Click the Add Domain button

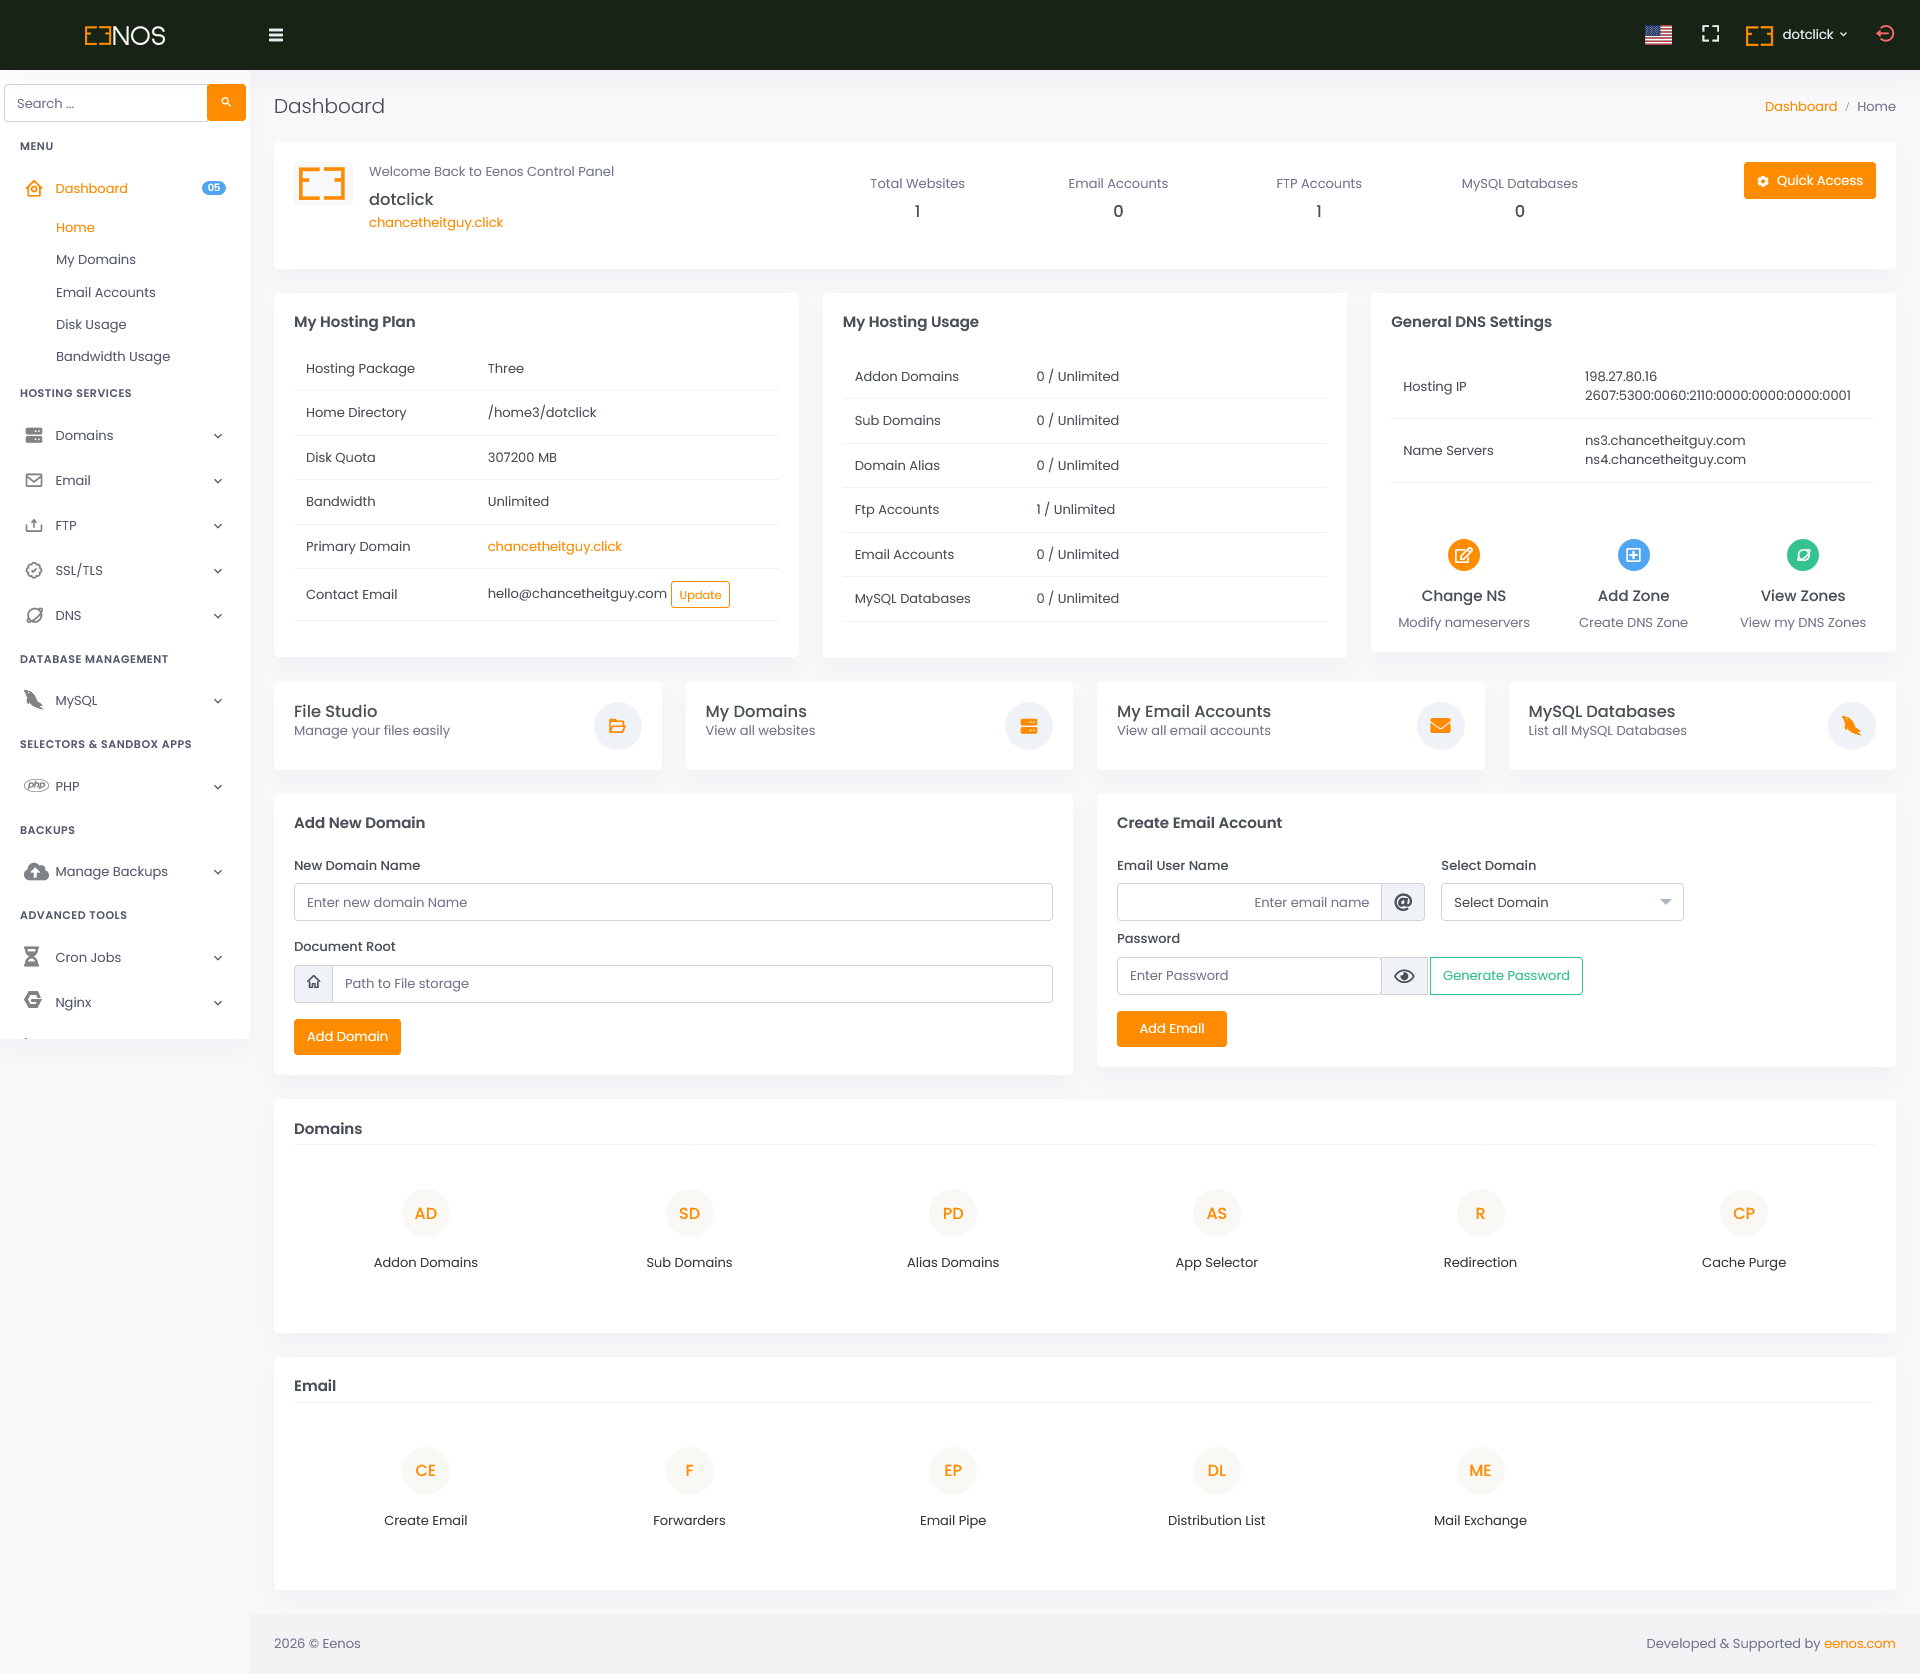click(x=347, y=1037)
